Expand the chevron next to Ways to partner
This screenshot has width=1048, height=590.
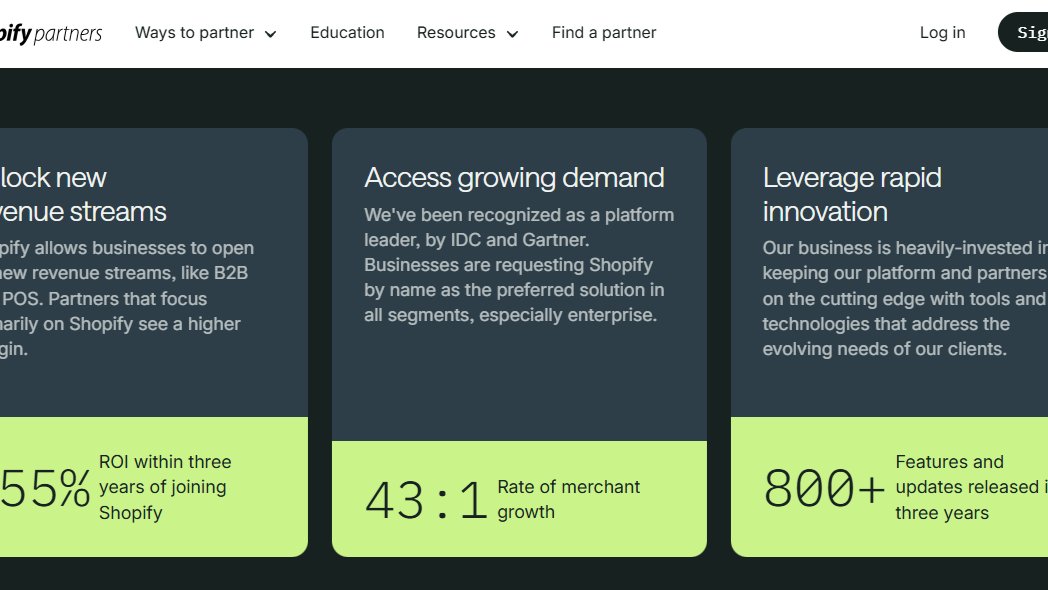click(x=270, y=34)
